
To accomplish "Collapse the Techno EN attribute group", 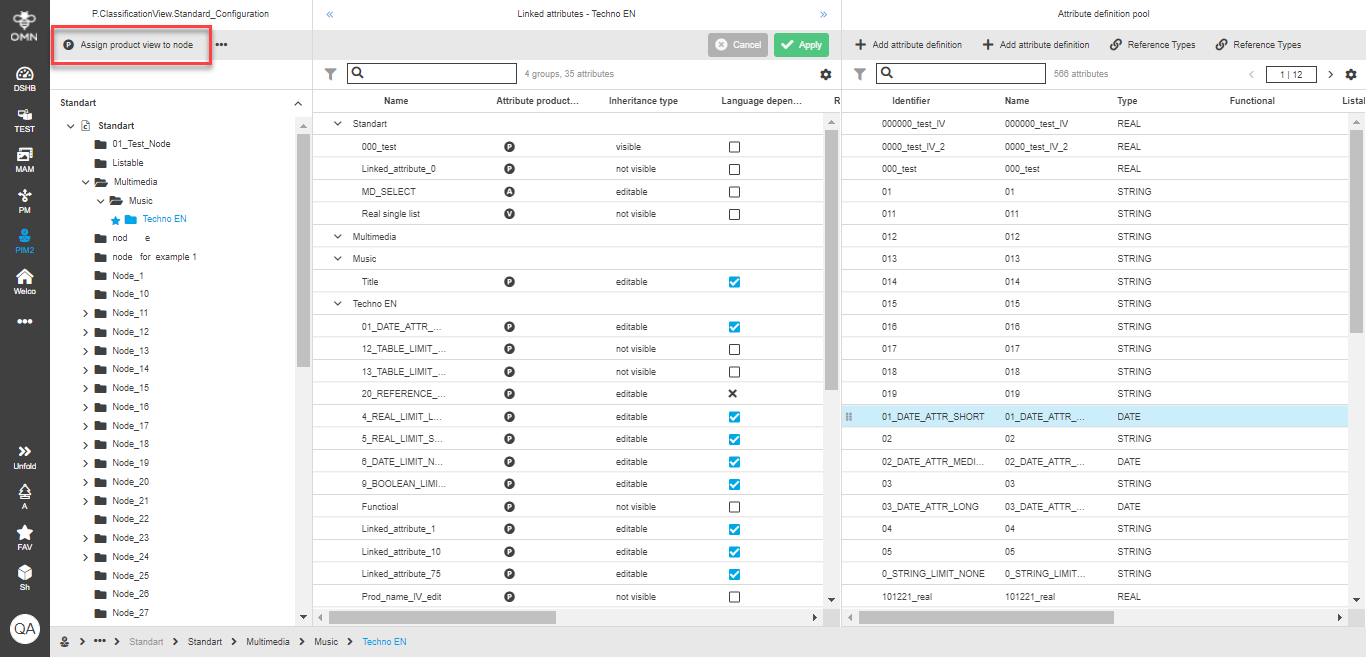I will (337, 303).
